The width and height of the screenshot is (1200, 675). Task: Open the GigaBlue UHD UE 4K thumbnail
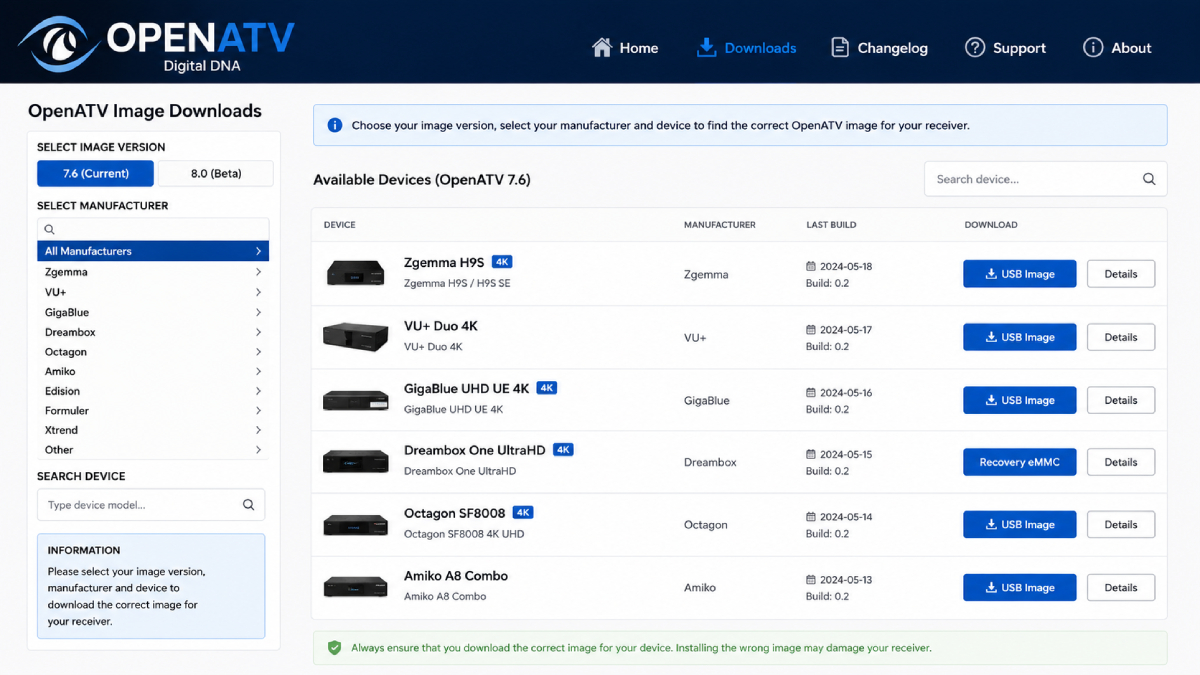[355, 400]
